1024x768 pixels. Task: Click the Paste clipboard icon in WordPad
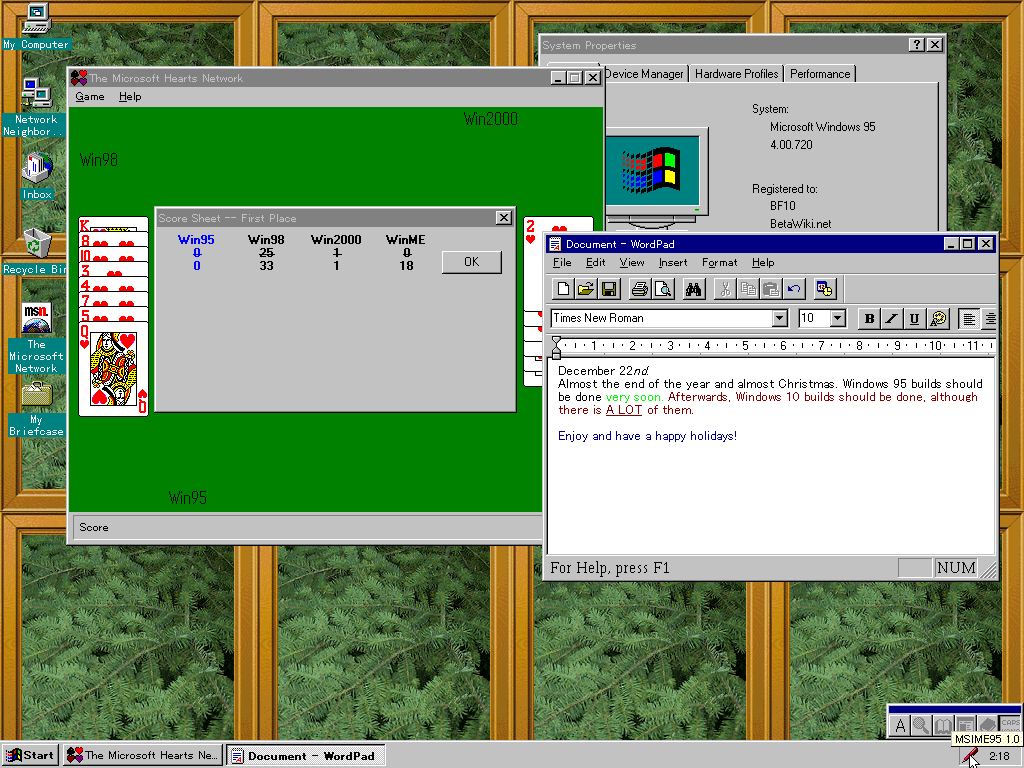(x=771, y=289)
